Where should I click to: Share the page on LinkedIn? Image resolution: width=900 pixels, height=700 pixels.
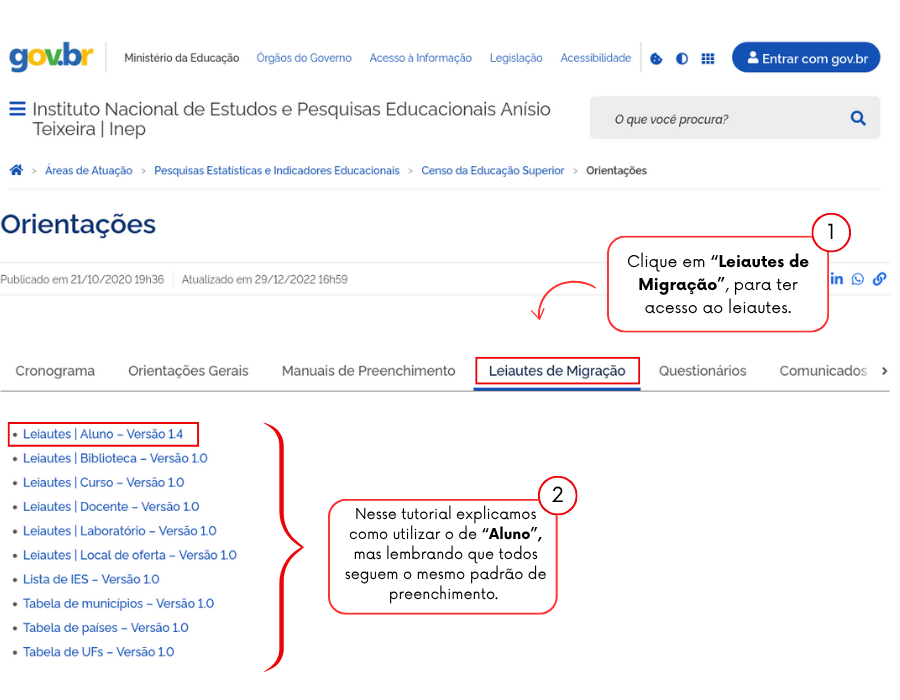pos(837,279)
